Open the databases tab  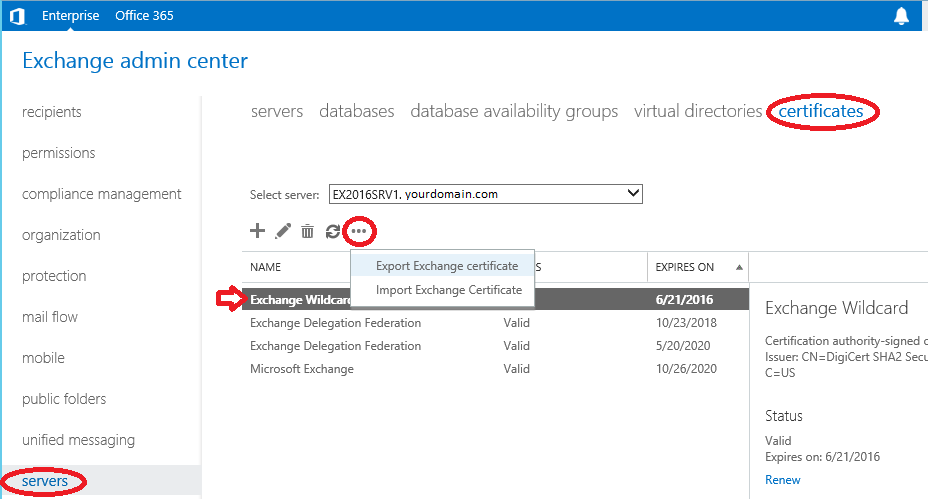coord(356,111)
